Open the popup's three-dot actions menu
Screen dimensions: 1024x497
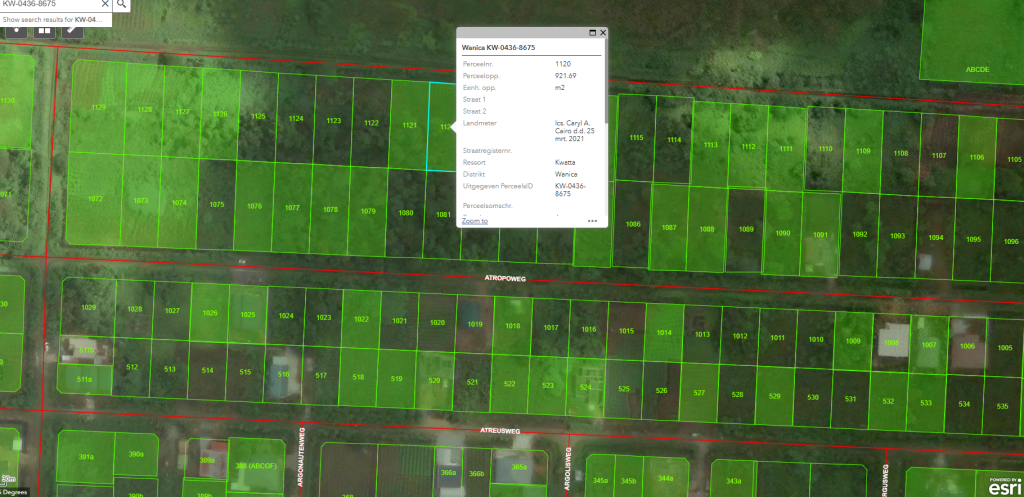[x=592, y=221]
